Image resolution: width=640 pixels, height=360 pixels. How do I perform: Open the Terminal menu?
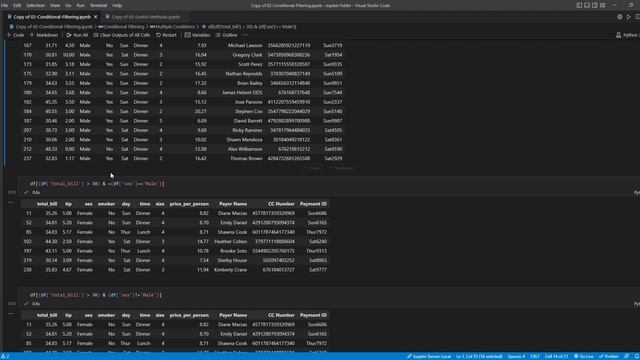pyautogui.click(x=98, y=5)
